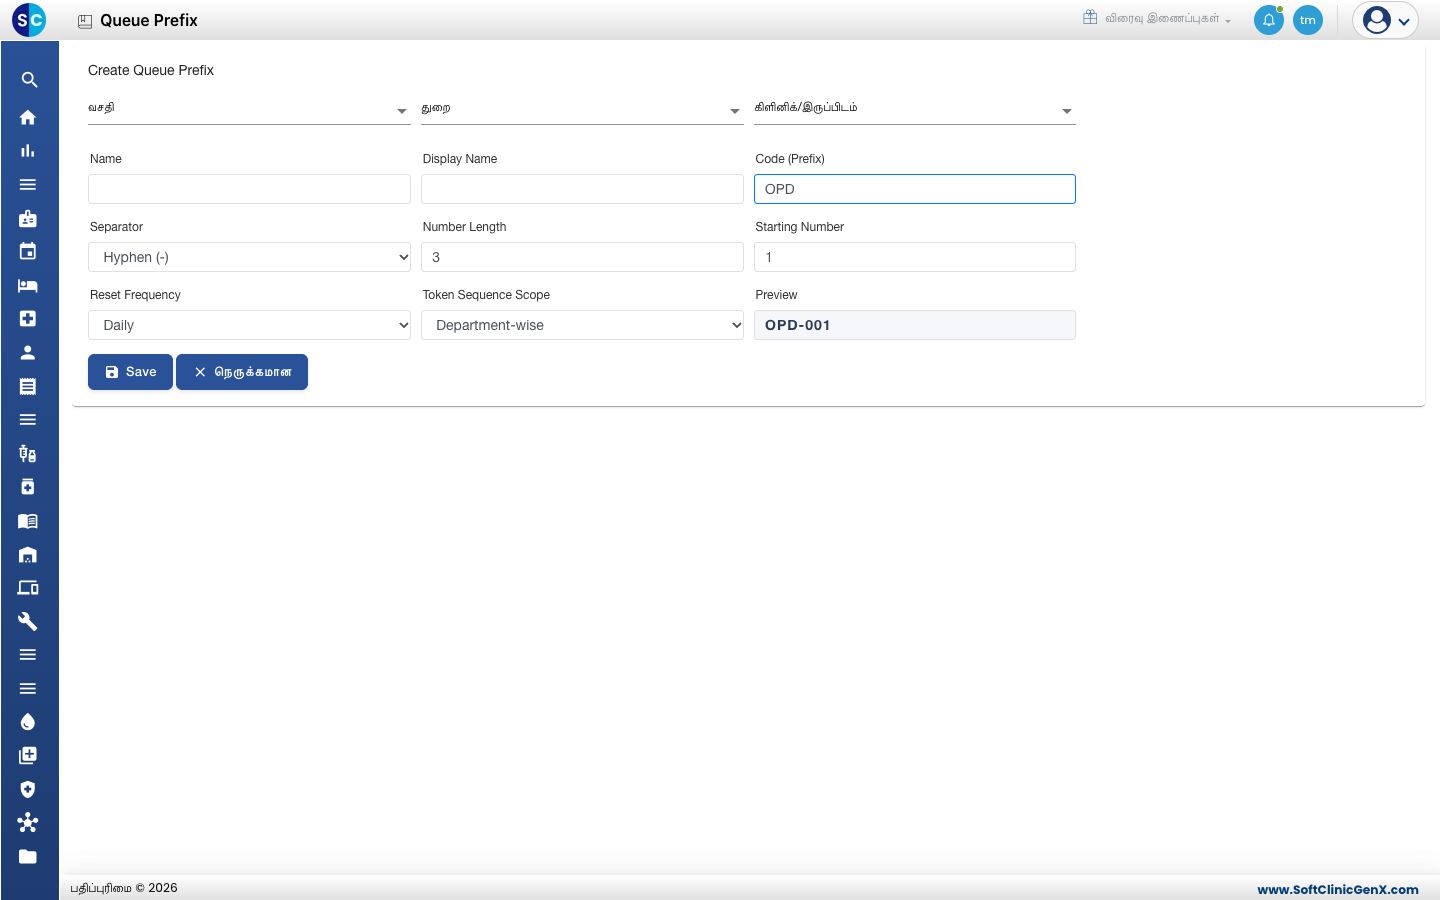1440x900 pixels.
Task: Open the shield icon in sidebar
Action: 28,789
